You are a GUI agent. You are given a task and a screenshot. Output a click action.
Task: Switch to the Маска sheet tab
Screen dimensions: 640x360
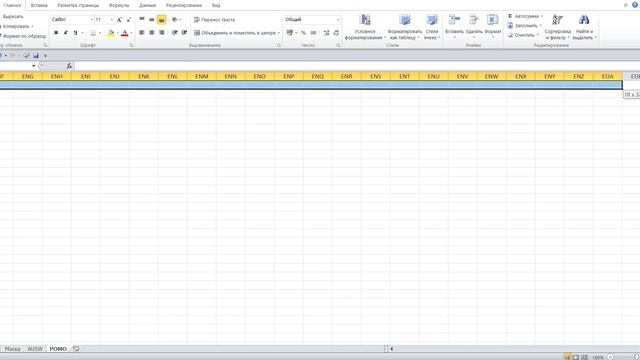point(12,349)
